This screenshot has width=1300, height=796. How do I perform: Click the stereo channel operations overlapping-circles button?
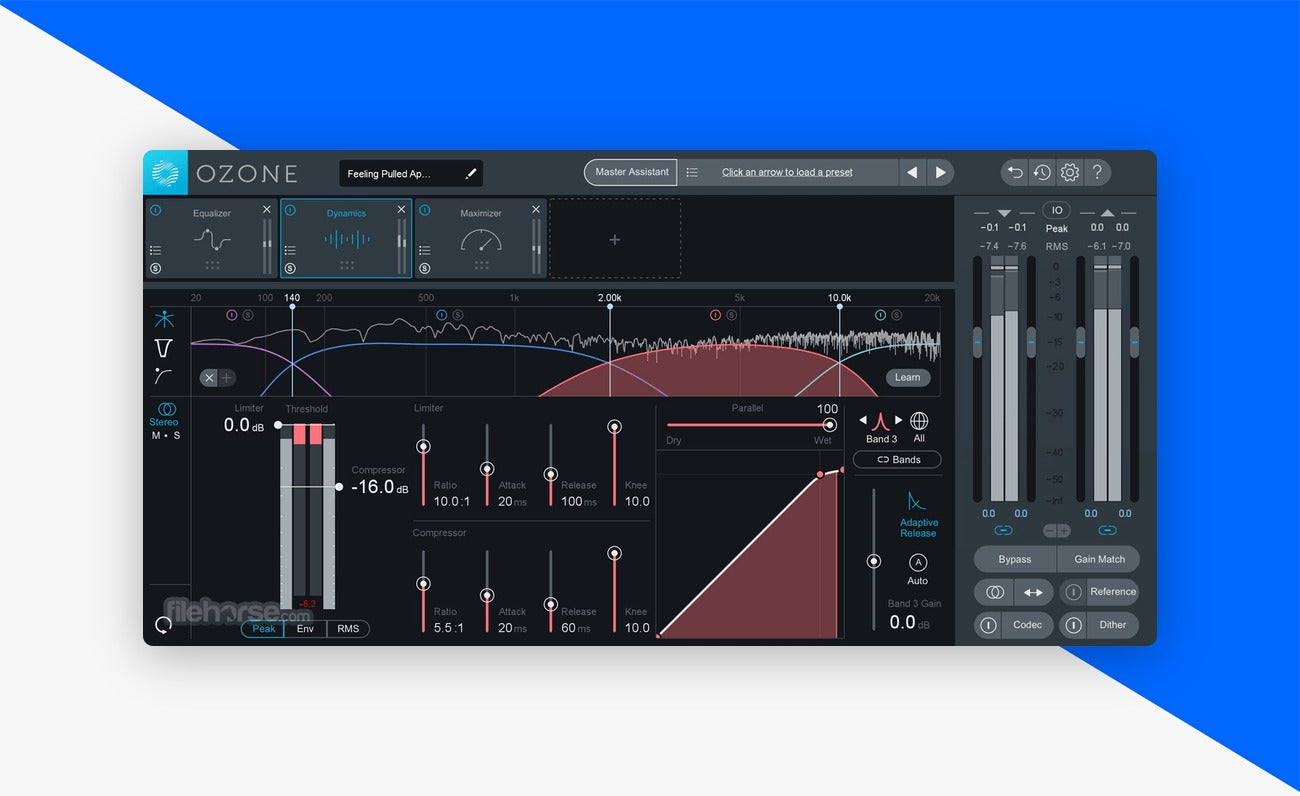(995, 592)
